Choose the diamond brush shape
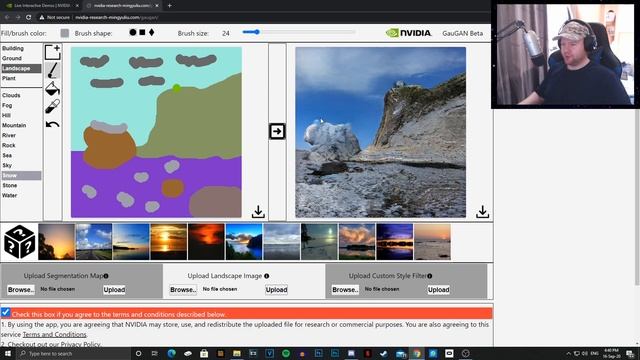The width and height of the screenshot is (640, 360). click(x=151, y=32)
